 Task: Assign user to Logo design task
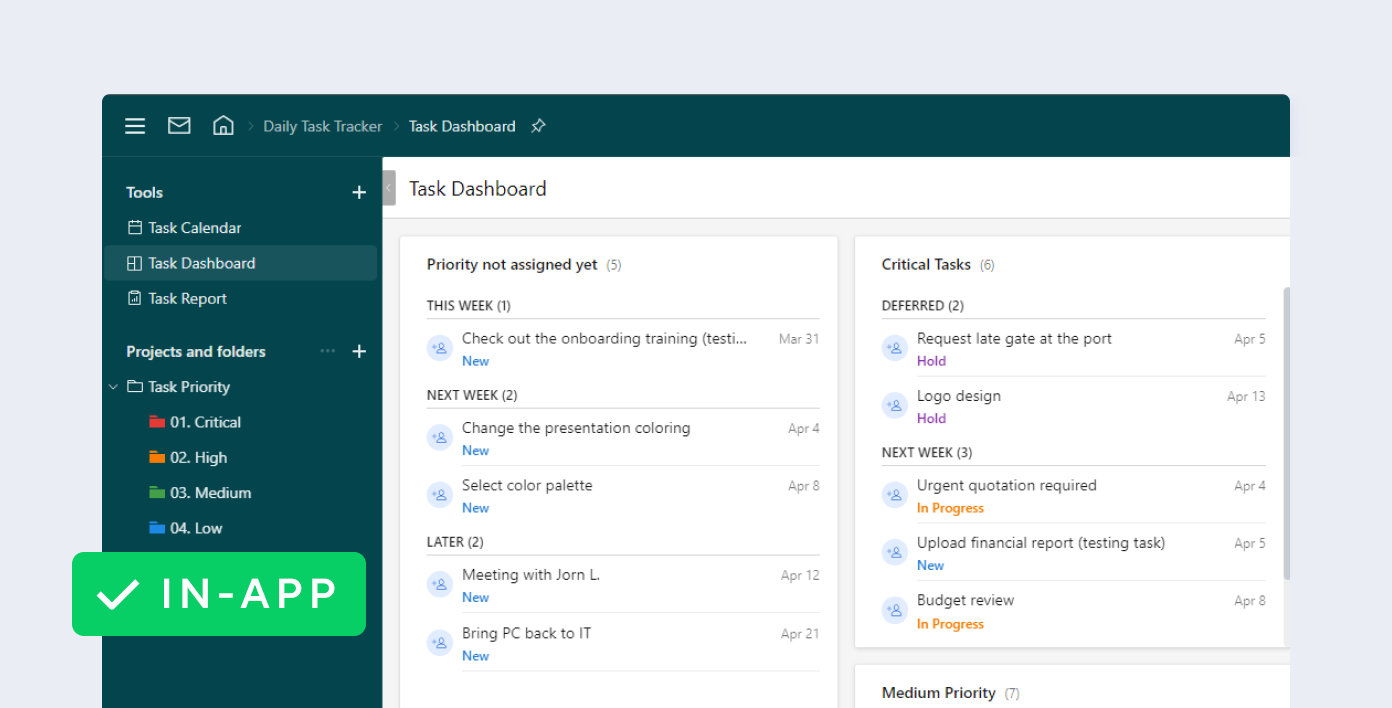pos(894,406)
